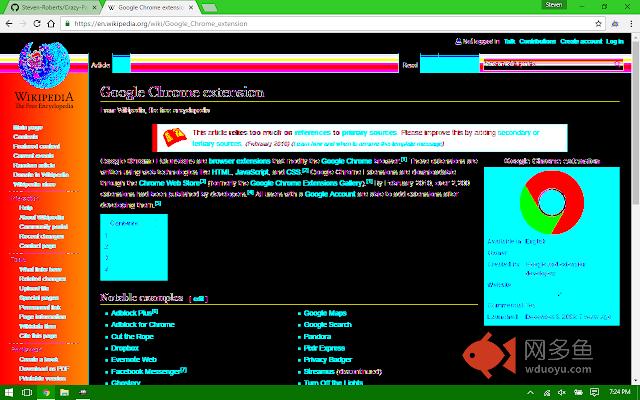Switch to the Steven-Roberts GitHub tab
640x400 pixels.
(53, 8)
